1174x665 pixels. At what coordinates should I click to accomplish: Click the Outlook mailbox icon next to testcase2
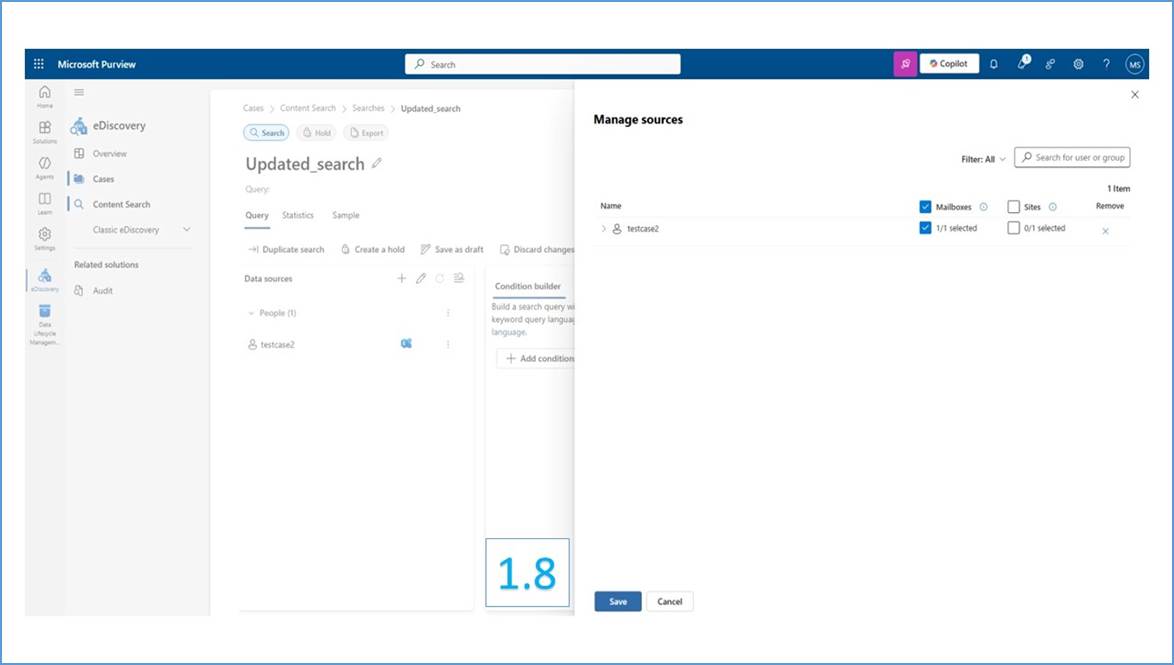(406, 344)
